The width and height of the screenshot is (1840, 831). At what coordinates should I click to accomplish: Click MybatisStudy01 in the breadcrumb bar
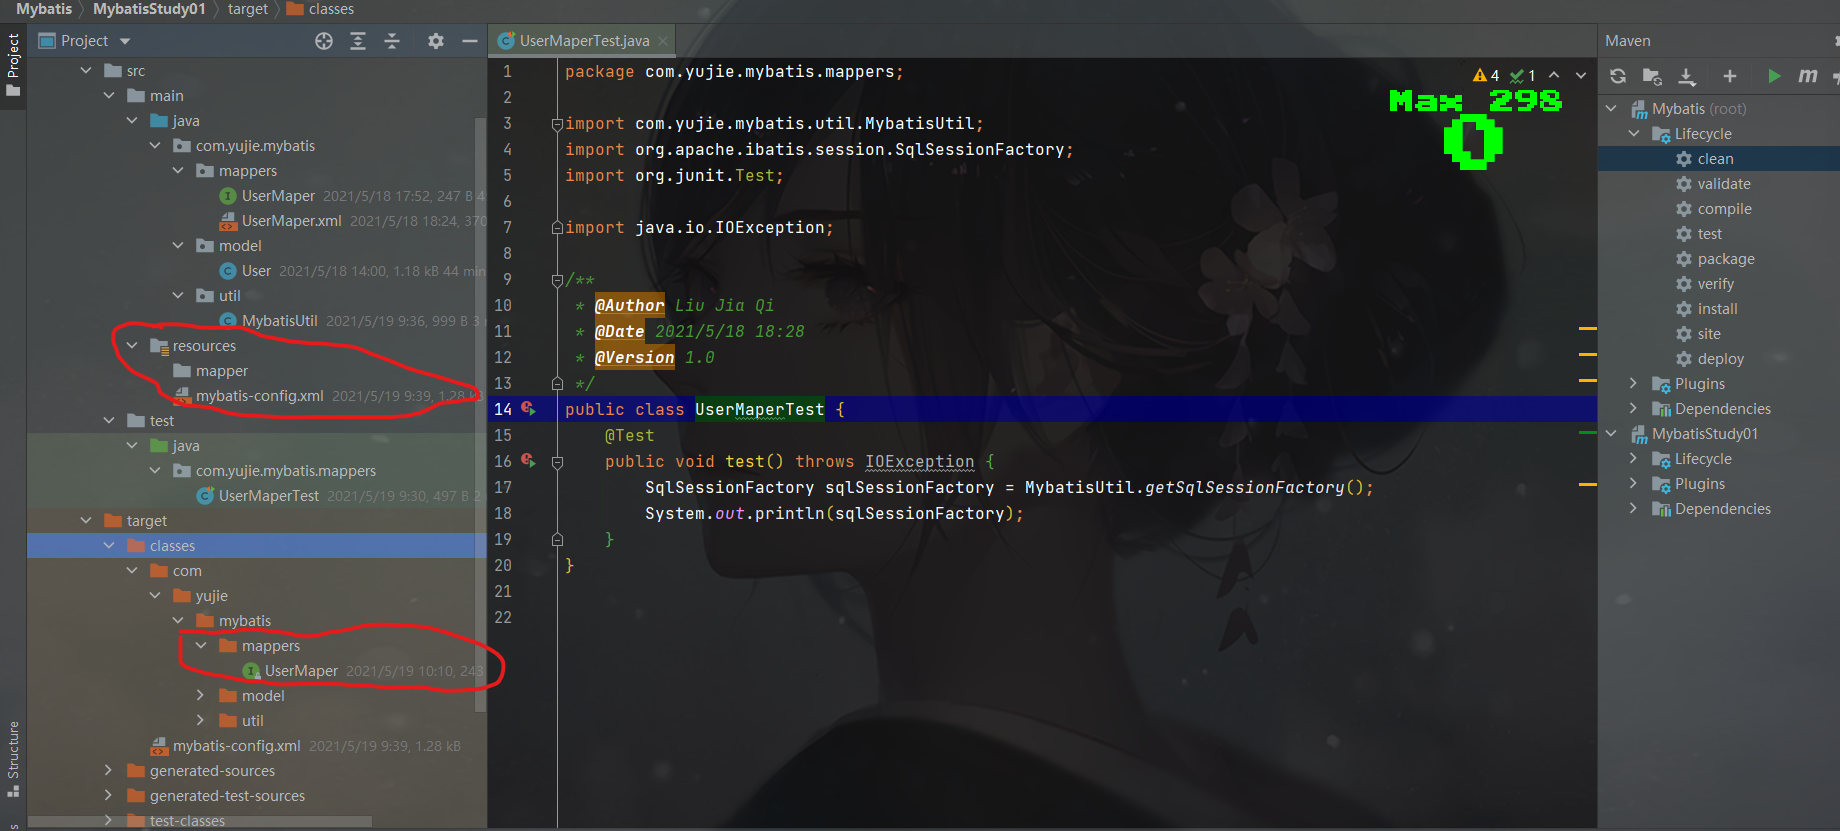tap(149, 9)
